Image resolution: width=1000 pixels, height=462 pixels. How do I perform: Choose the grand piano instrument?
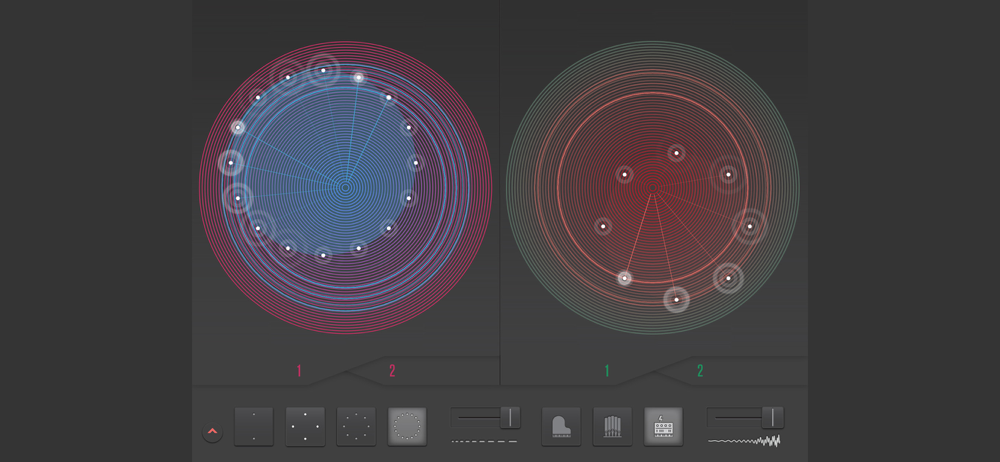coord(561,426)
